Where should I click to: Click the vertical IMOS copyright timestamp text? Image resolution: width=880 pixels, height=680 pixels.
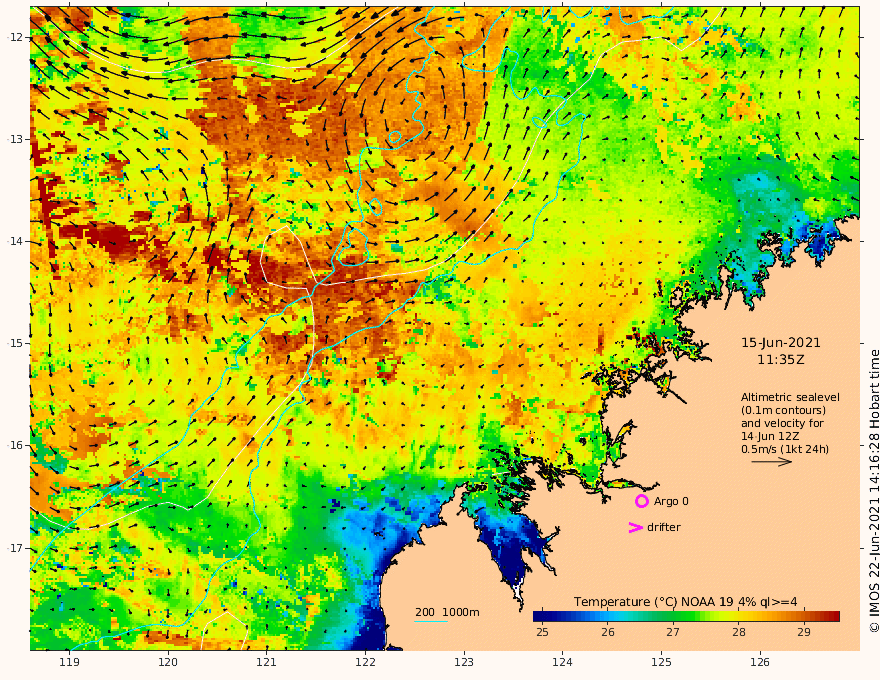(x=874, y=491)
